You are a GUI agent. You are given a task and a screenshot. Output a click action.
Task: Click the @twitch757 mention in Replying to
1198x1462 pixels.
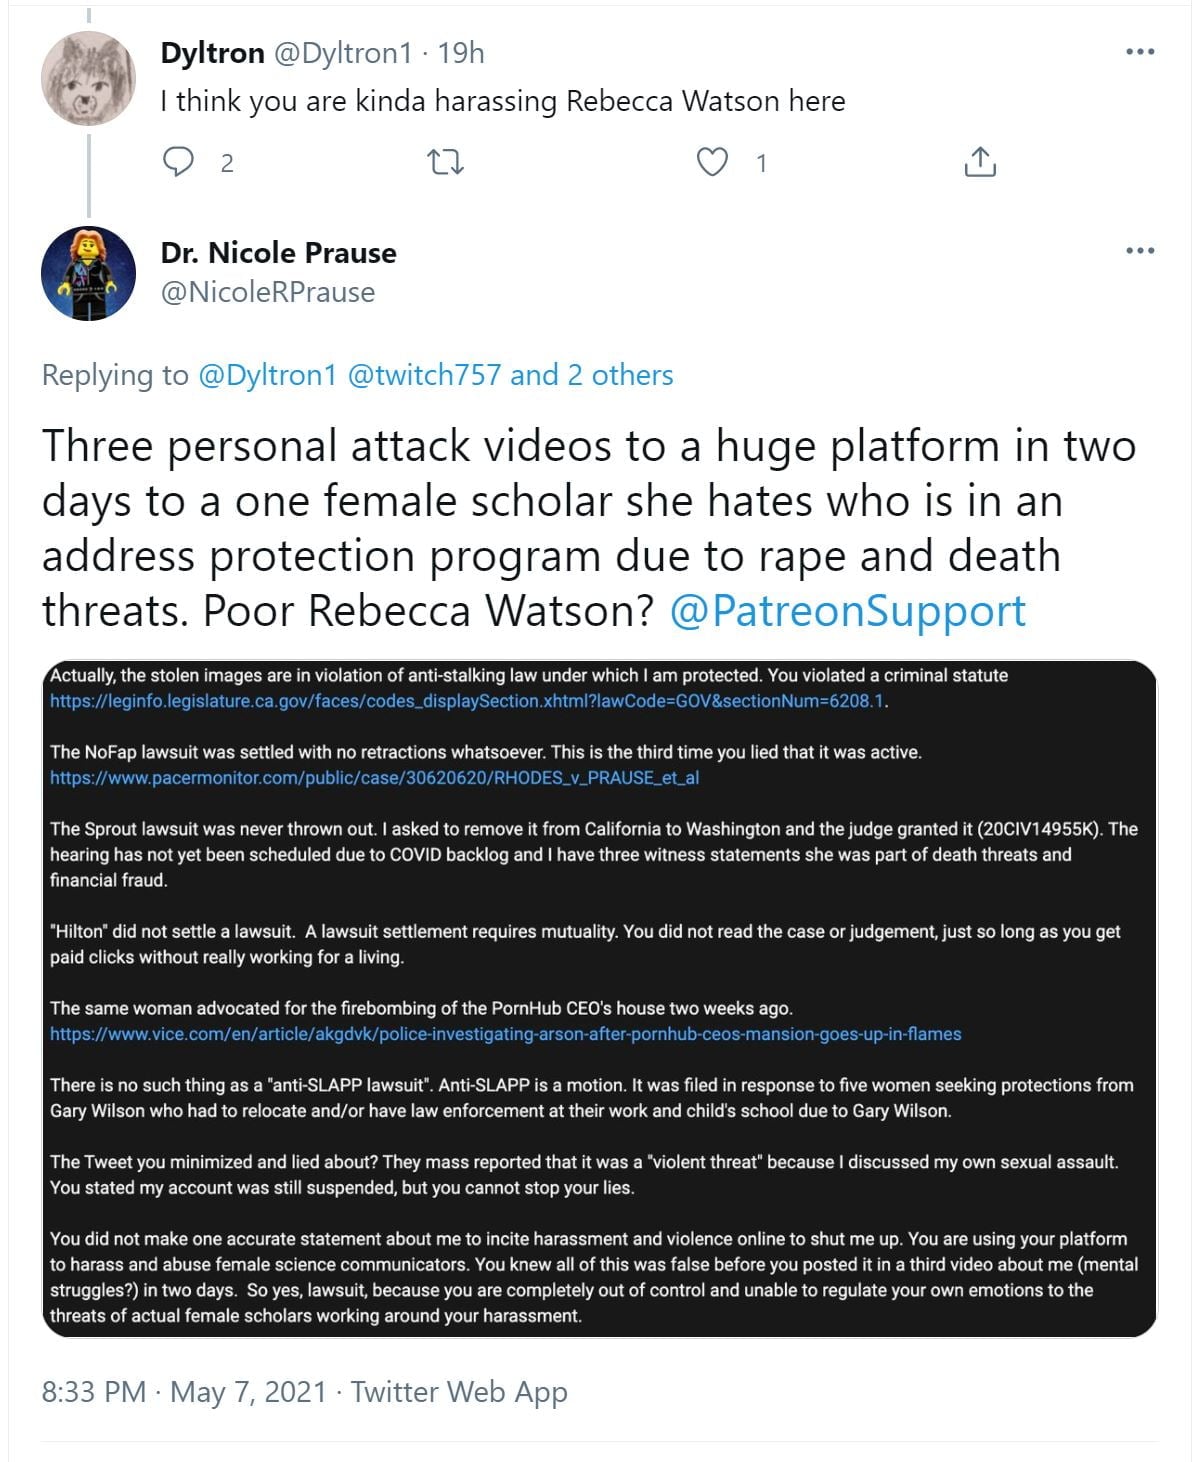click(x=424, y=375)
